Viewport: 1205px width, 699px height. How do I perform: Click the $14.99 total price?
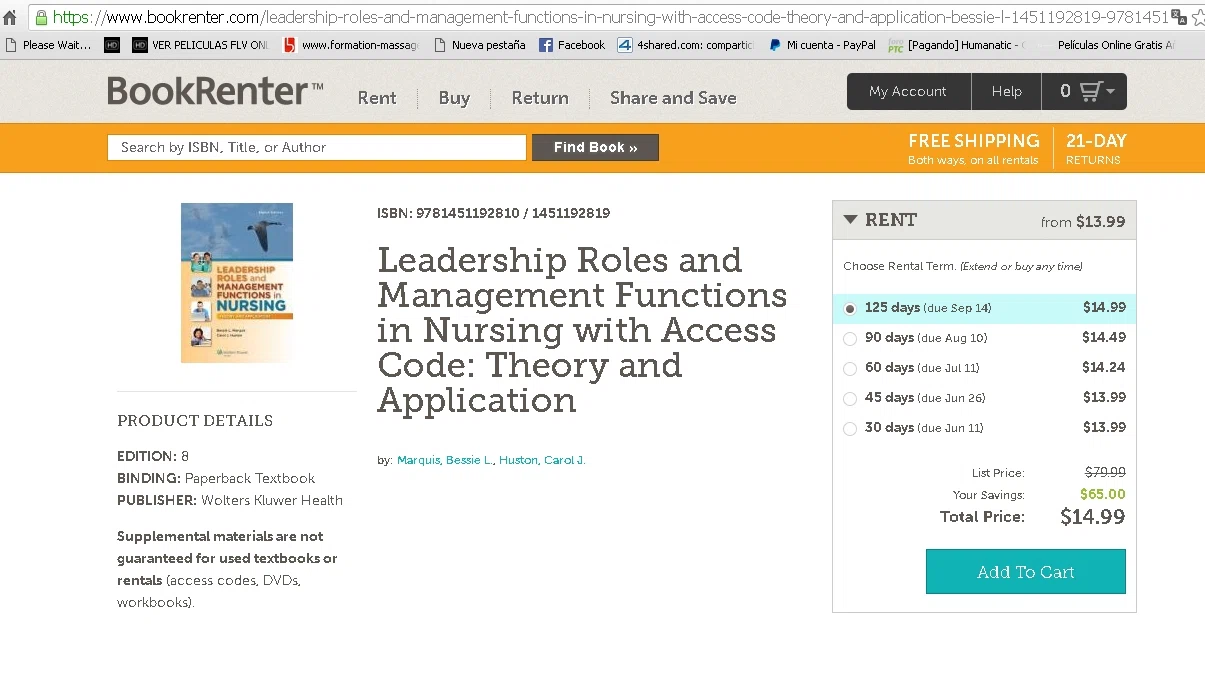click(x=1093, y=517)
